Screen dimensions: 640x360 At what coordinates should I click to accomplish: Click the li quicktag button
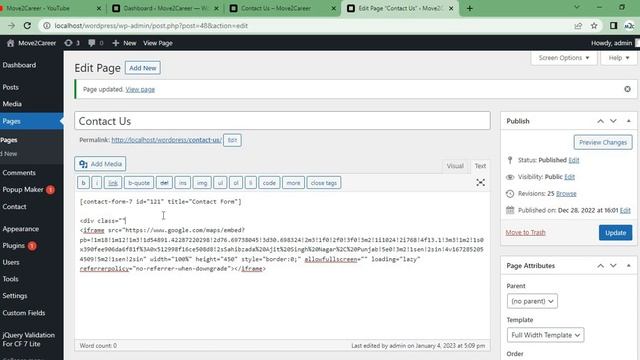pos(251,183)
